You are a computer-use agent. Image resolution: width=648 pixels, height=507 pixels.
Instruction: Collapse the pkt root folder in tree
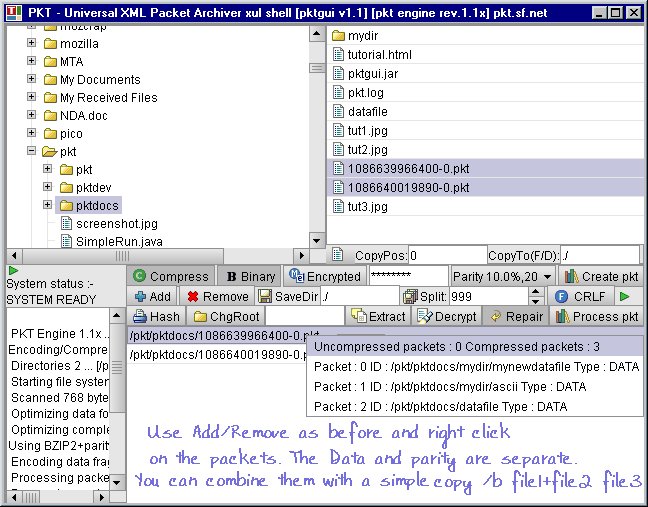(32, 151)
